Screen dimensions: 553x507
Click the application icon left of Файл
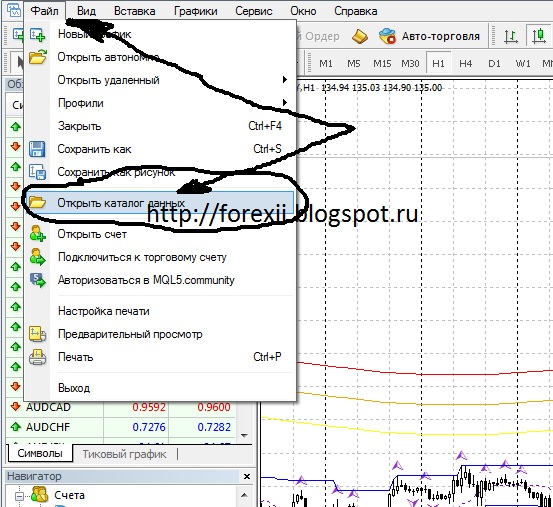(x=13, y=10)
